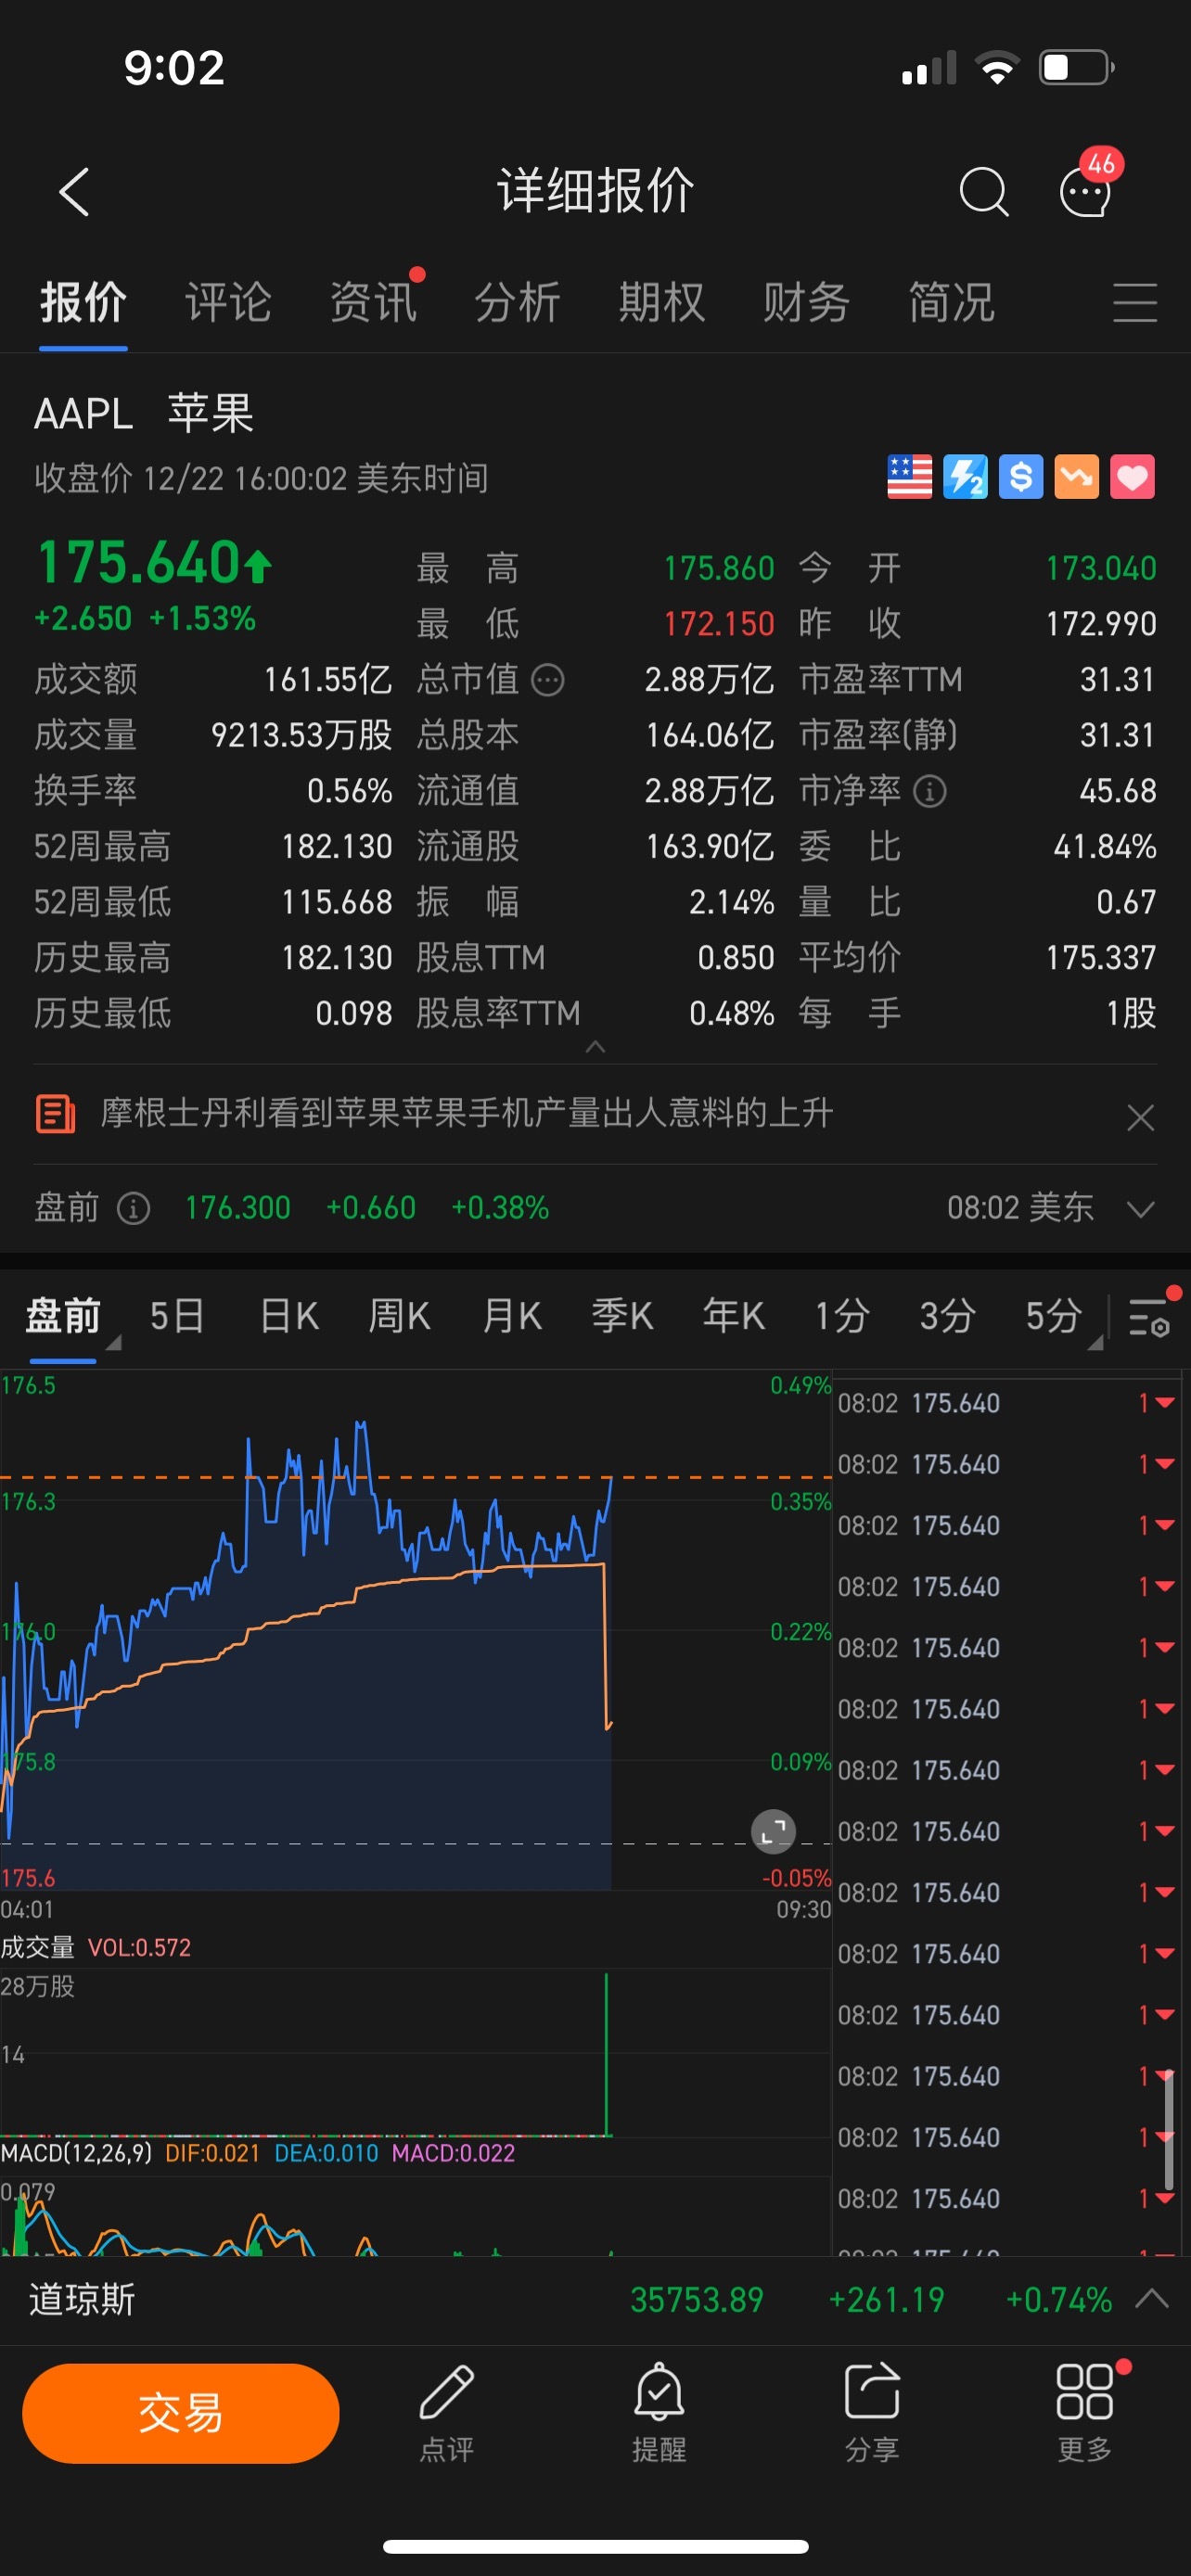Tap the pre-market price chart area

(415, 1630)
